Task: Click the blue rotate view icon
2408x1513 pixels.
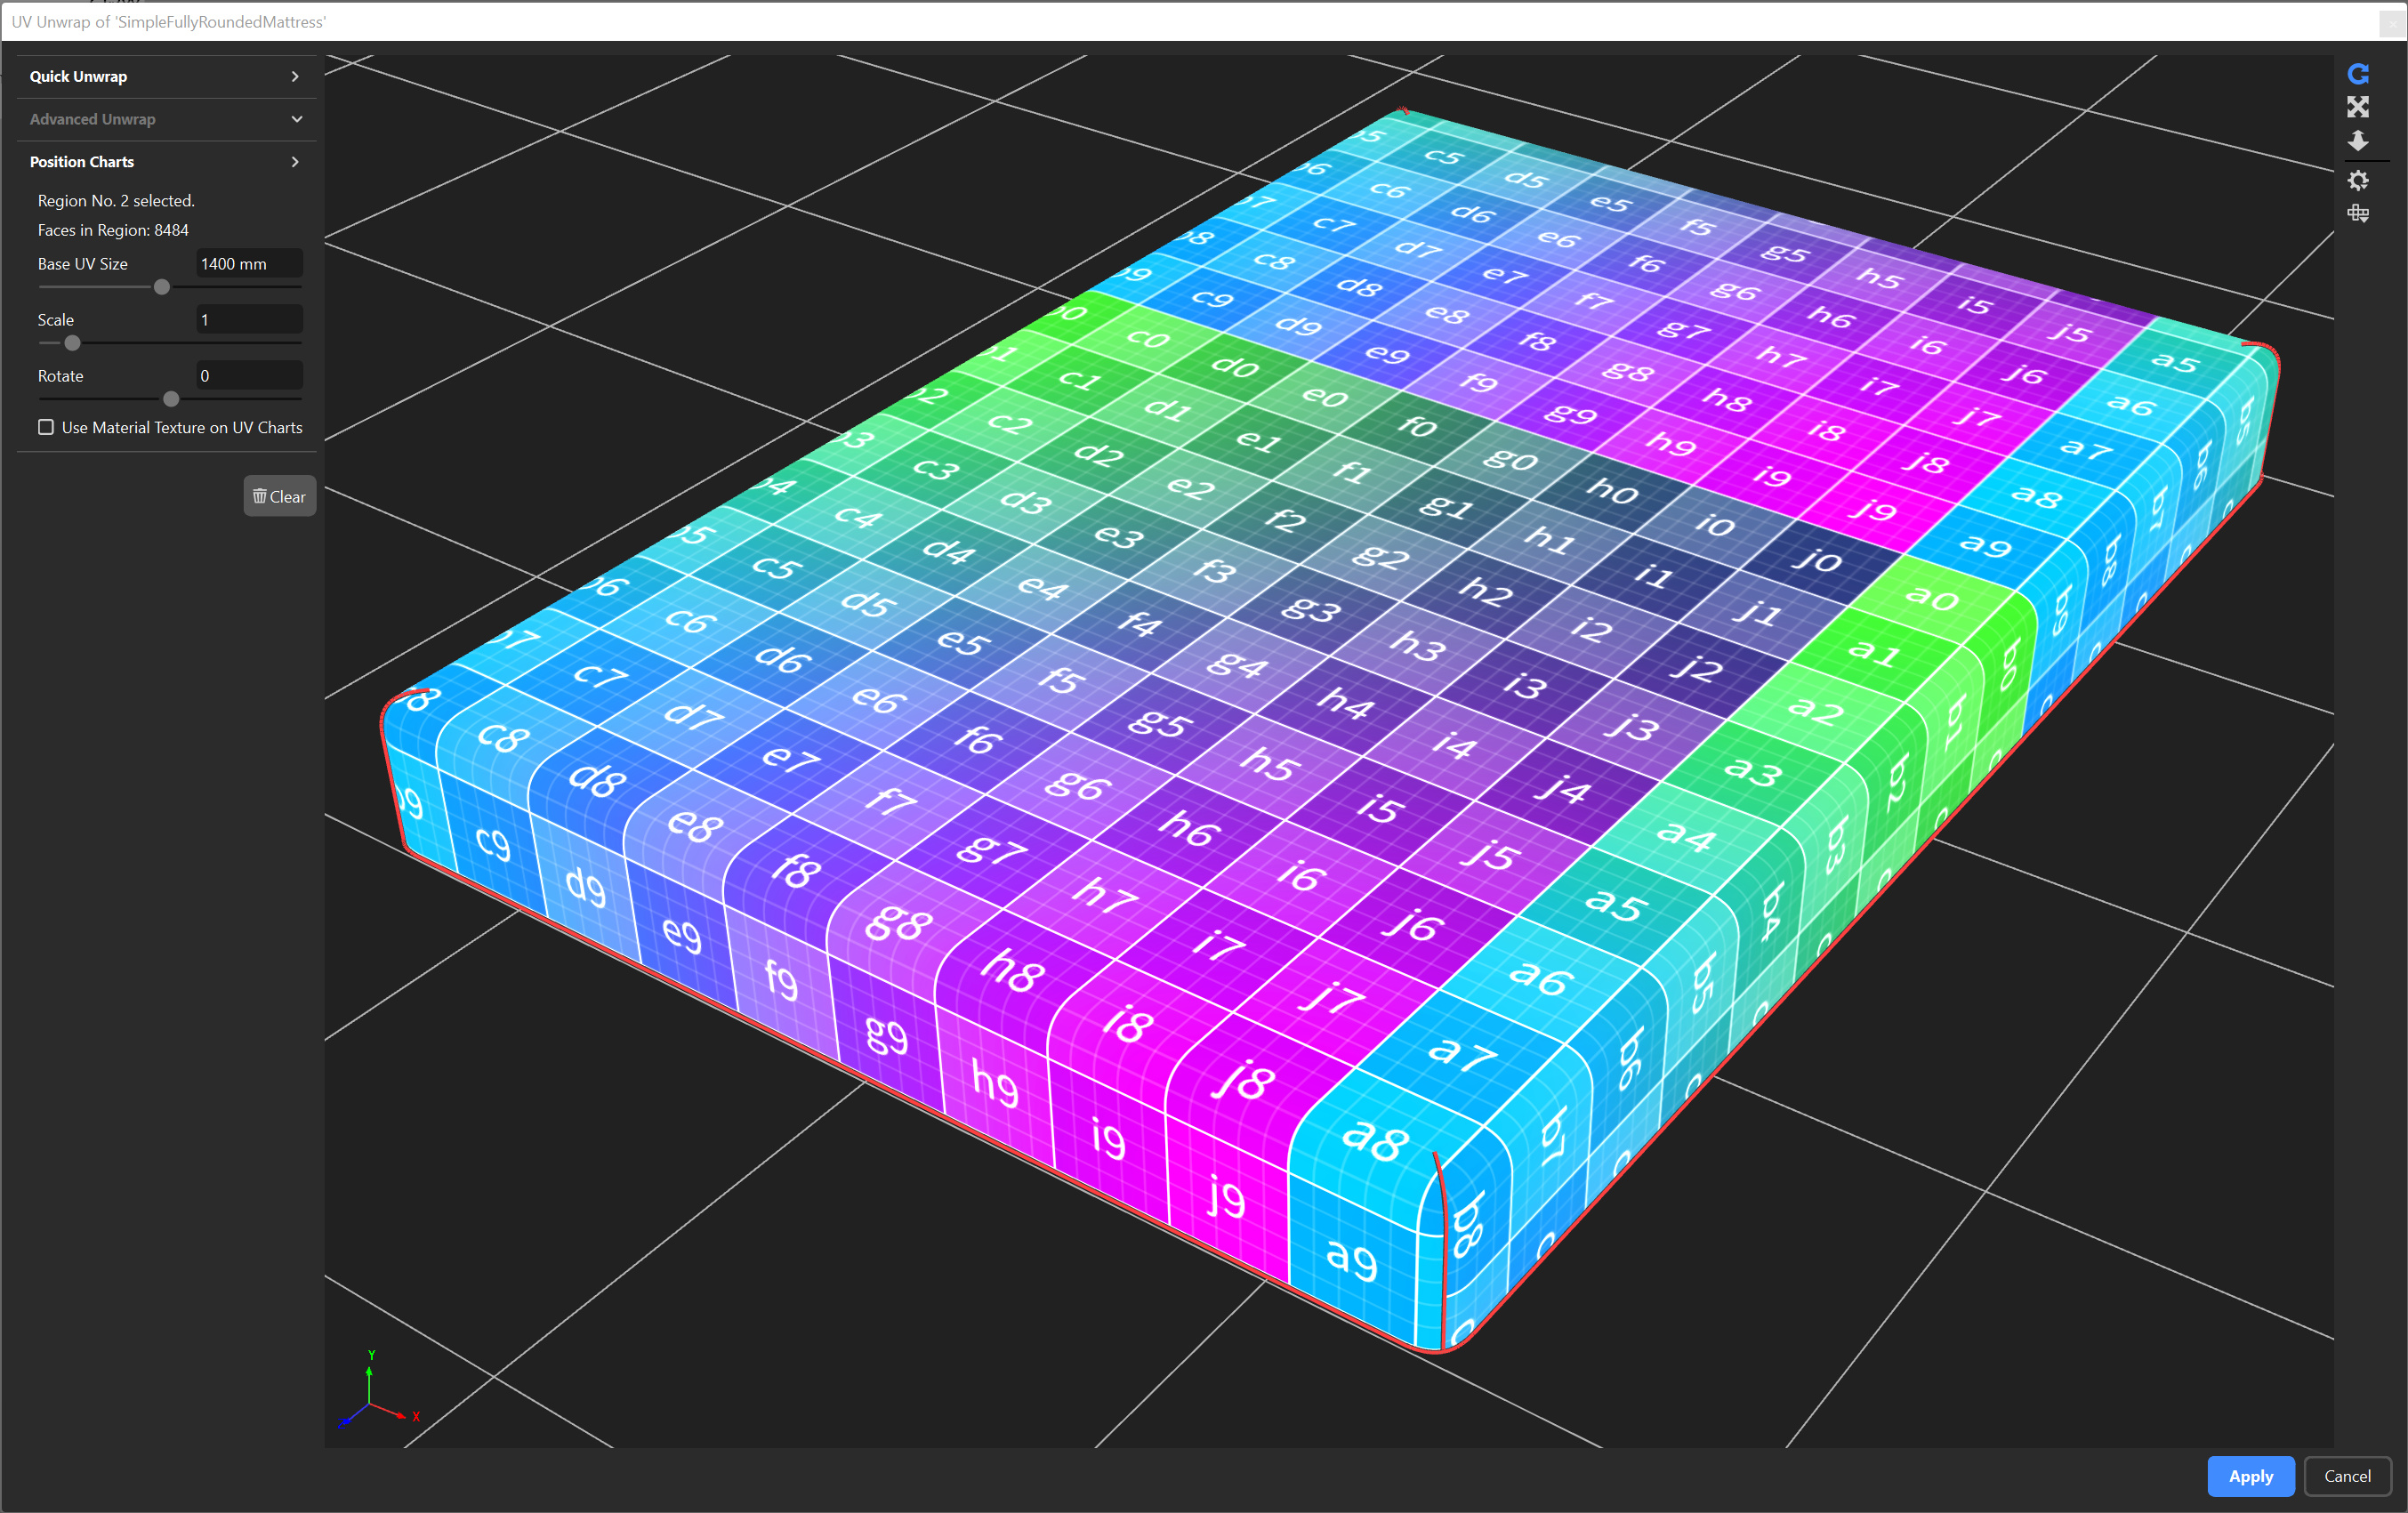Action: [2357, 73]
